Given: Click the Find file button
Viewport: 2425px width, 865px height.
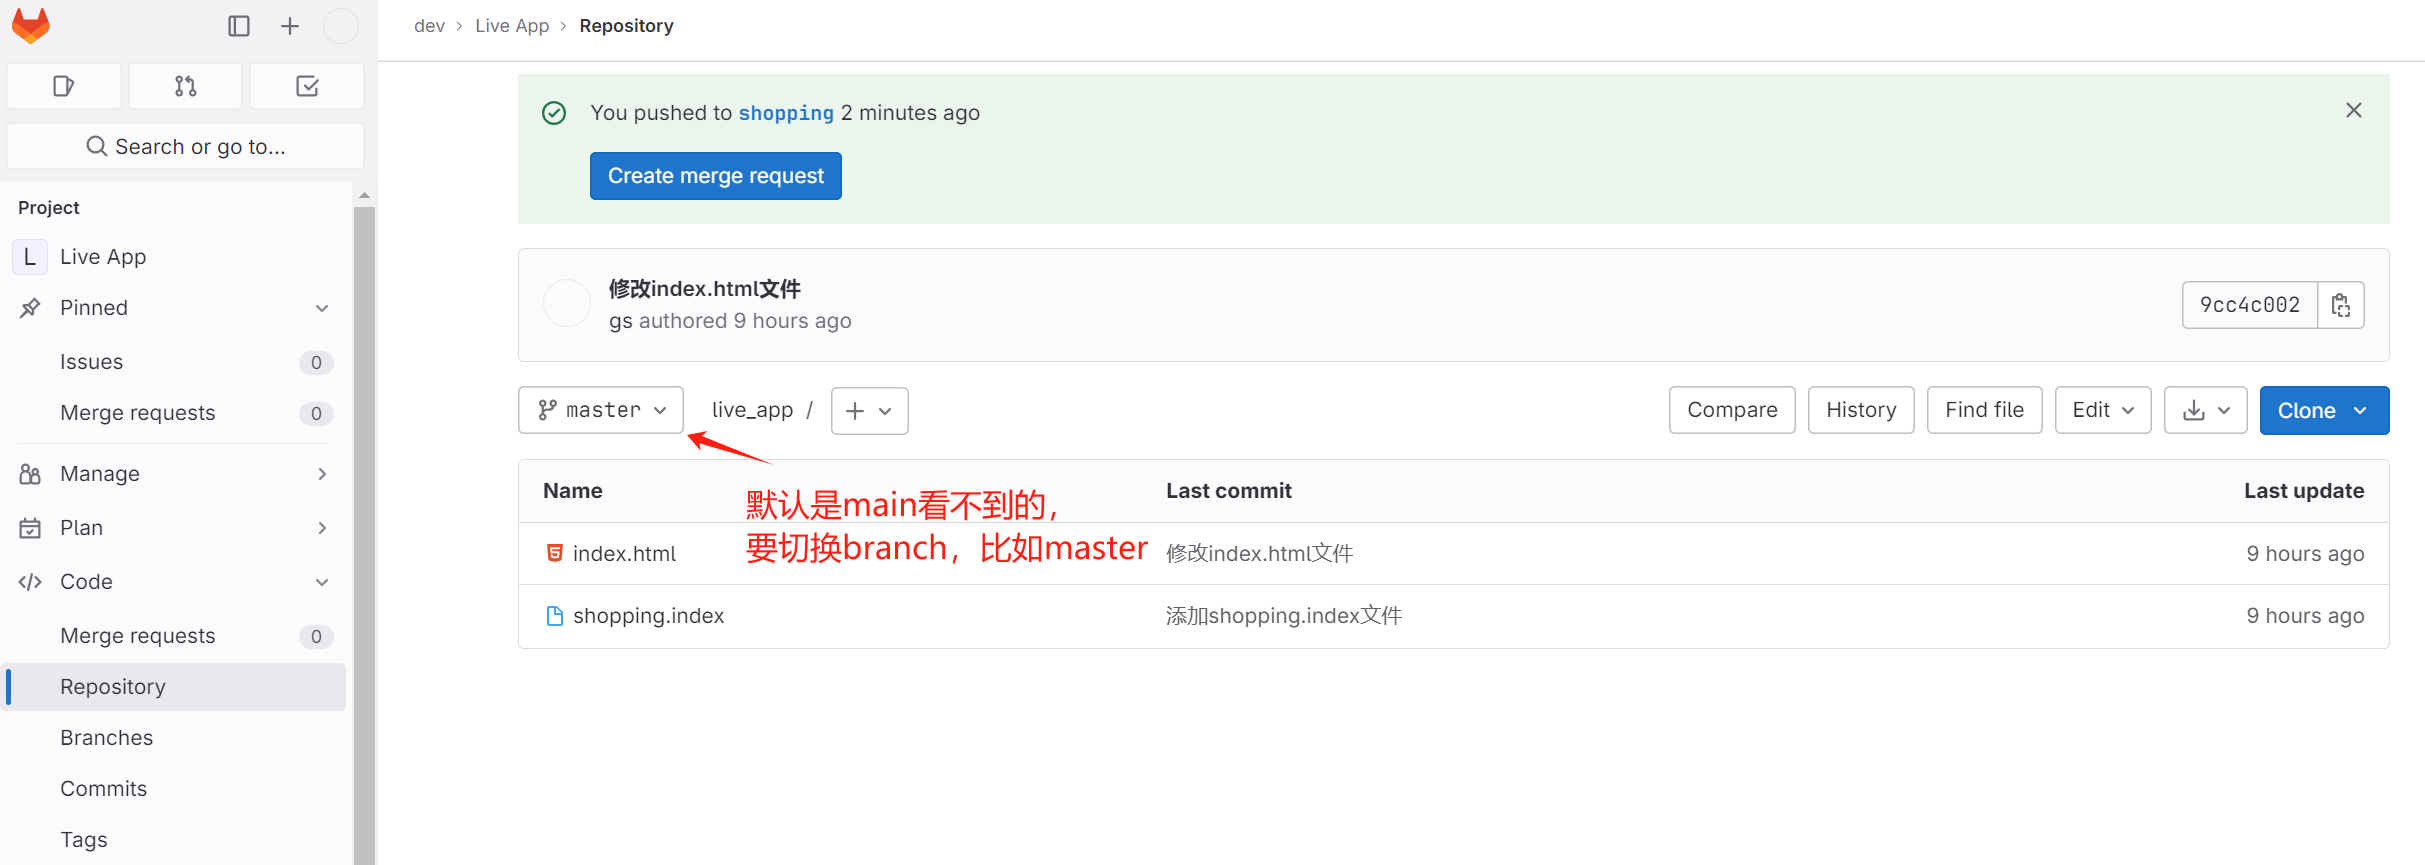Looking at the screenshot, I should click(x=1984, y=410).
